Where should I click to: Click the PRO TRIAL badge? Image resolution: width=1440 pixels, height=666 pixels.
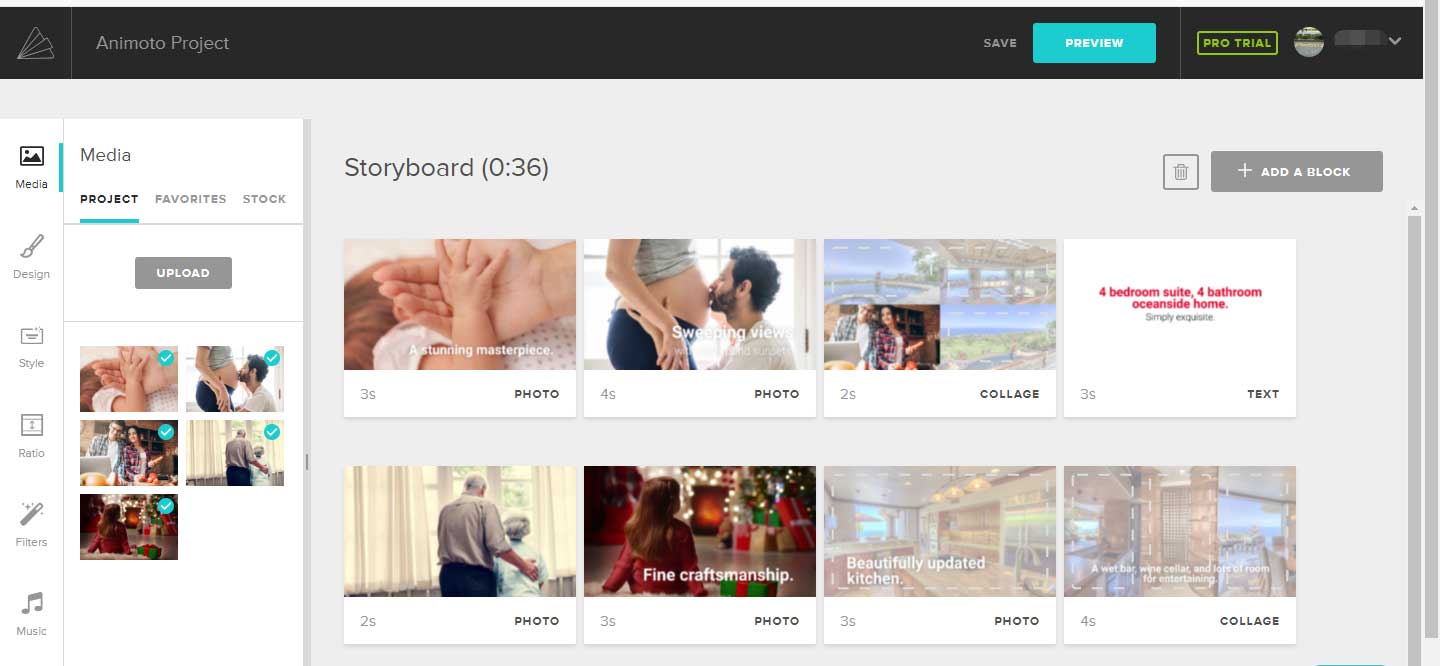click(x=1237, y=42)
